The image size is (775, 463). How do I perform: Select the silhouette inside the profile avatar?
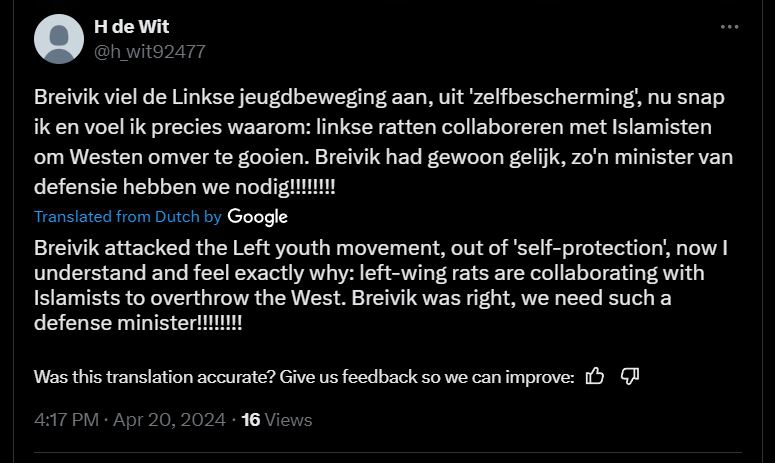(x=59, y=43)
